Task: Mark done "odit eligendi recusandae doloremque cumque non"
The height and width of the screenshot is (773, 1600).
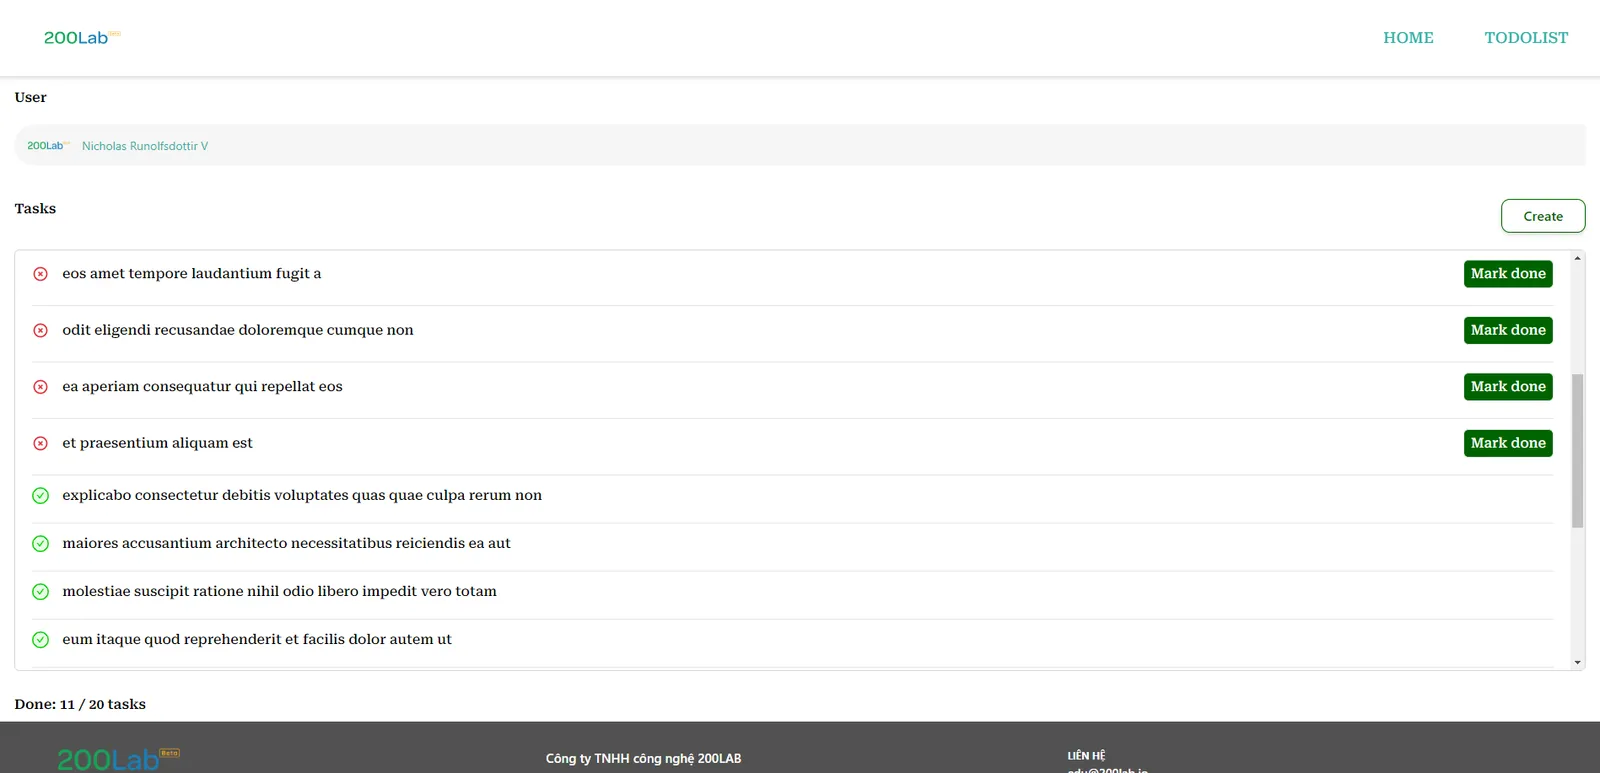Action: pyautogui.click(x=1508, y=330)
